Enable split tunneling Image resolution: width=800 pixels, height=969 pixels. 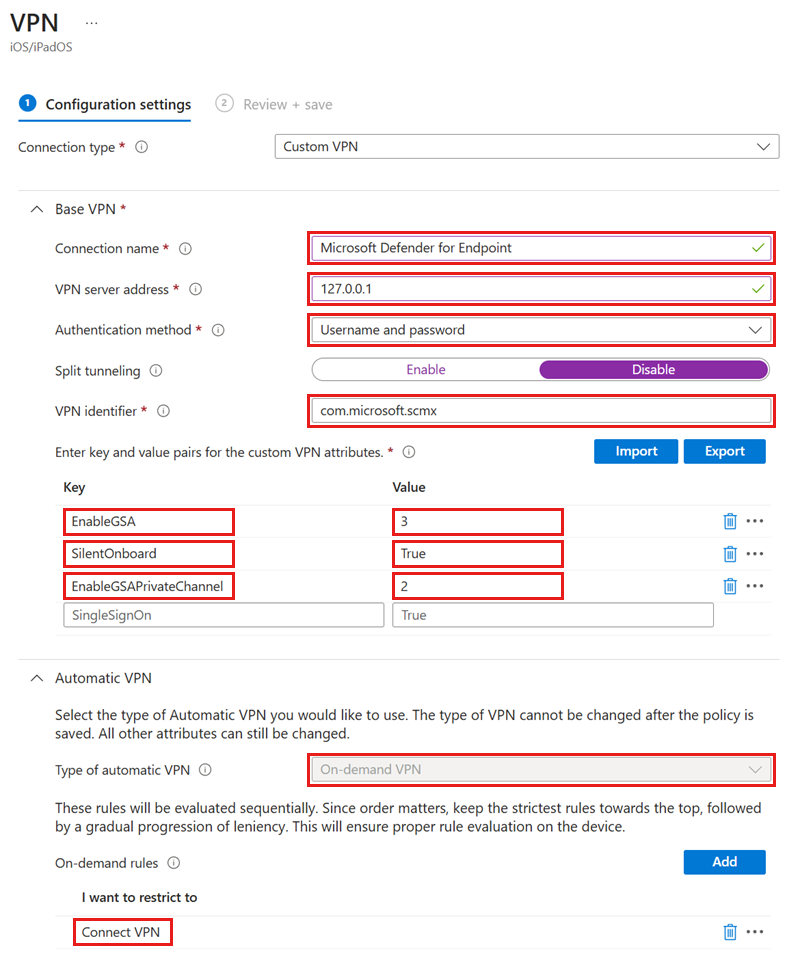pos(426,370)
